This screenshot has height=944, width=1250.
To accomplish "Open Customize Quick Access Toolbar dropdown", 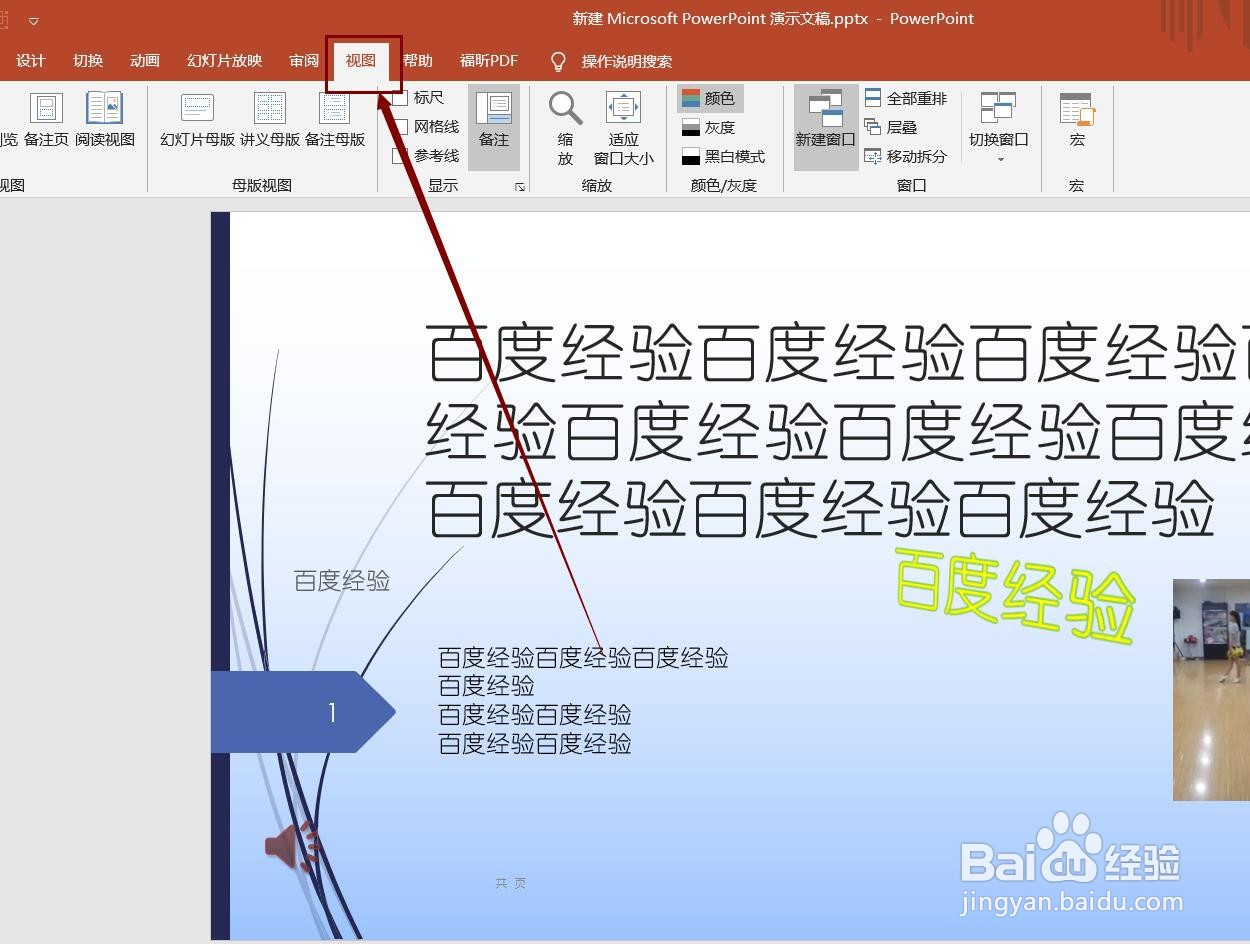I will 33,21.
